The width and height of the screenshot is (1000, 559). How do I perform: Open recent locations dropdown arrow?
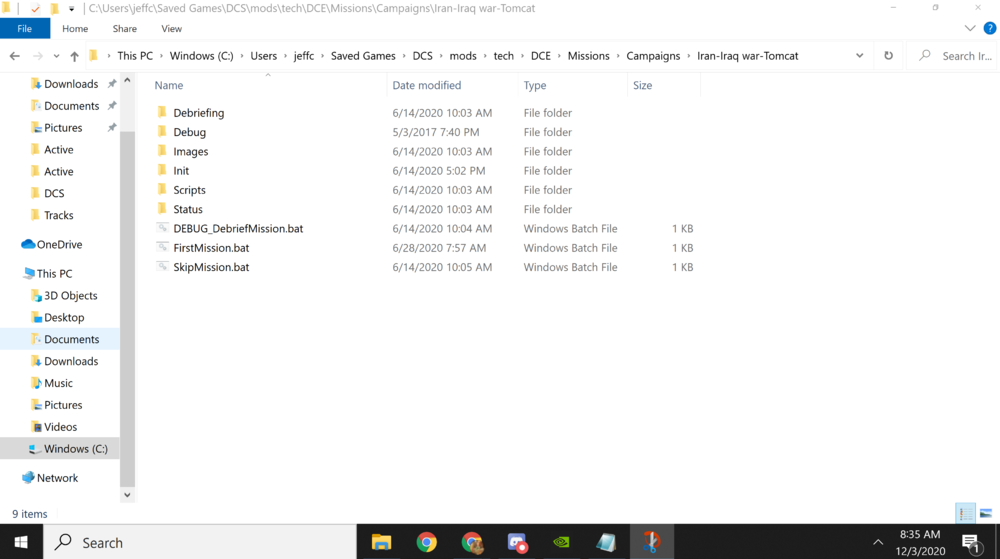tap(56, 56)
